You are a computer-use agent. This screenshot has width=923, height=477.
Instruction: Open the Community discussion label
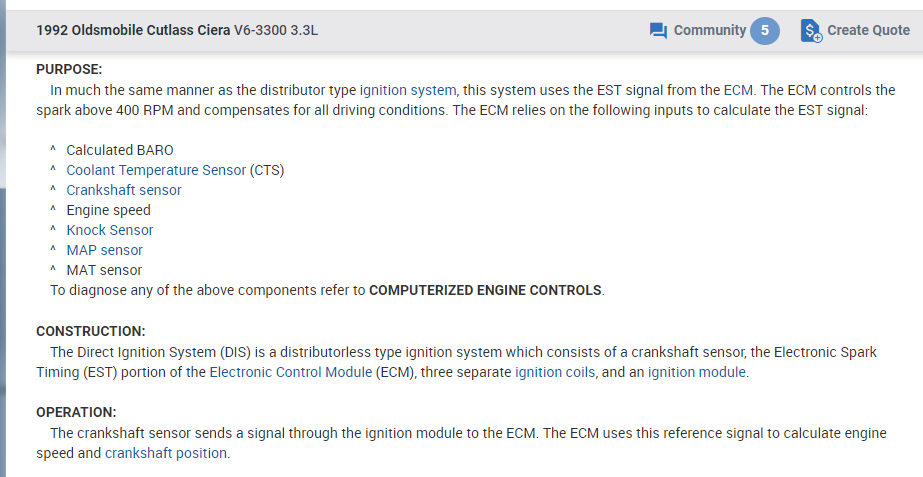(x=709, y=30)
